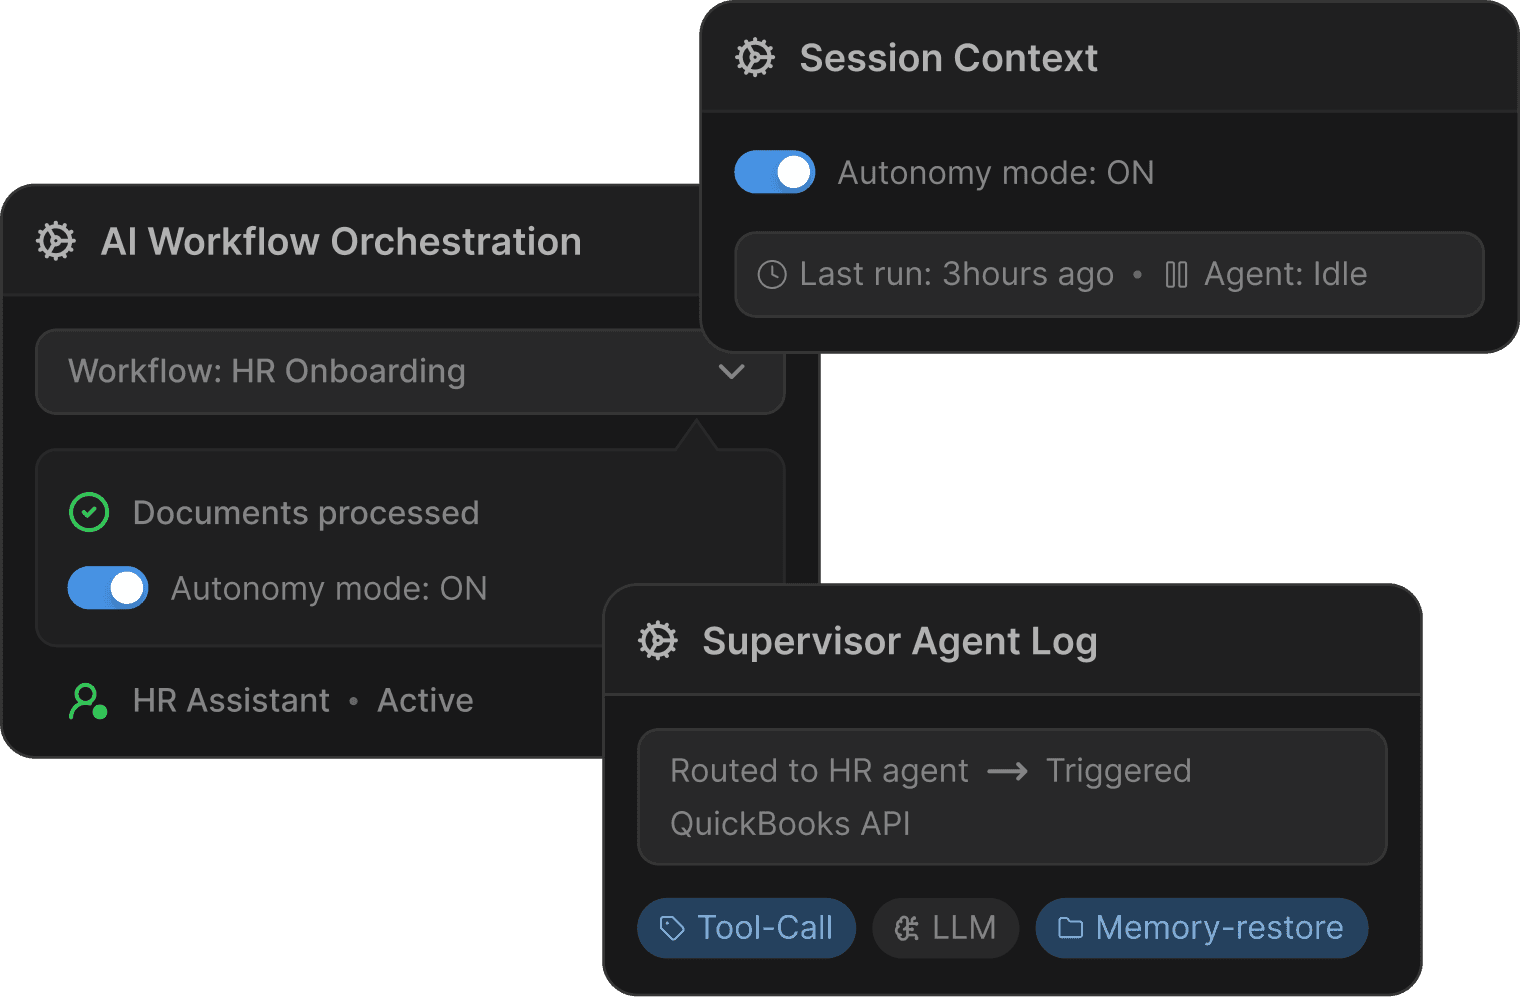Click the HR Assistant user status icon
1521x997 pixels.
click(x=88, y=701)
